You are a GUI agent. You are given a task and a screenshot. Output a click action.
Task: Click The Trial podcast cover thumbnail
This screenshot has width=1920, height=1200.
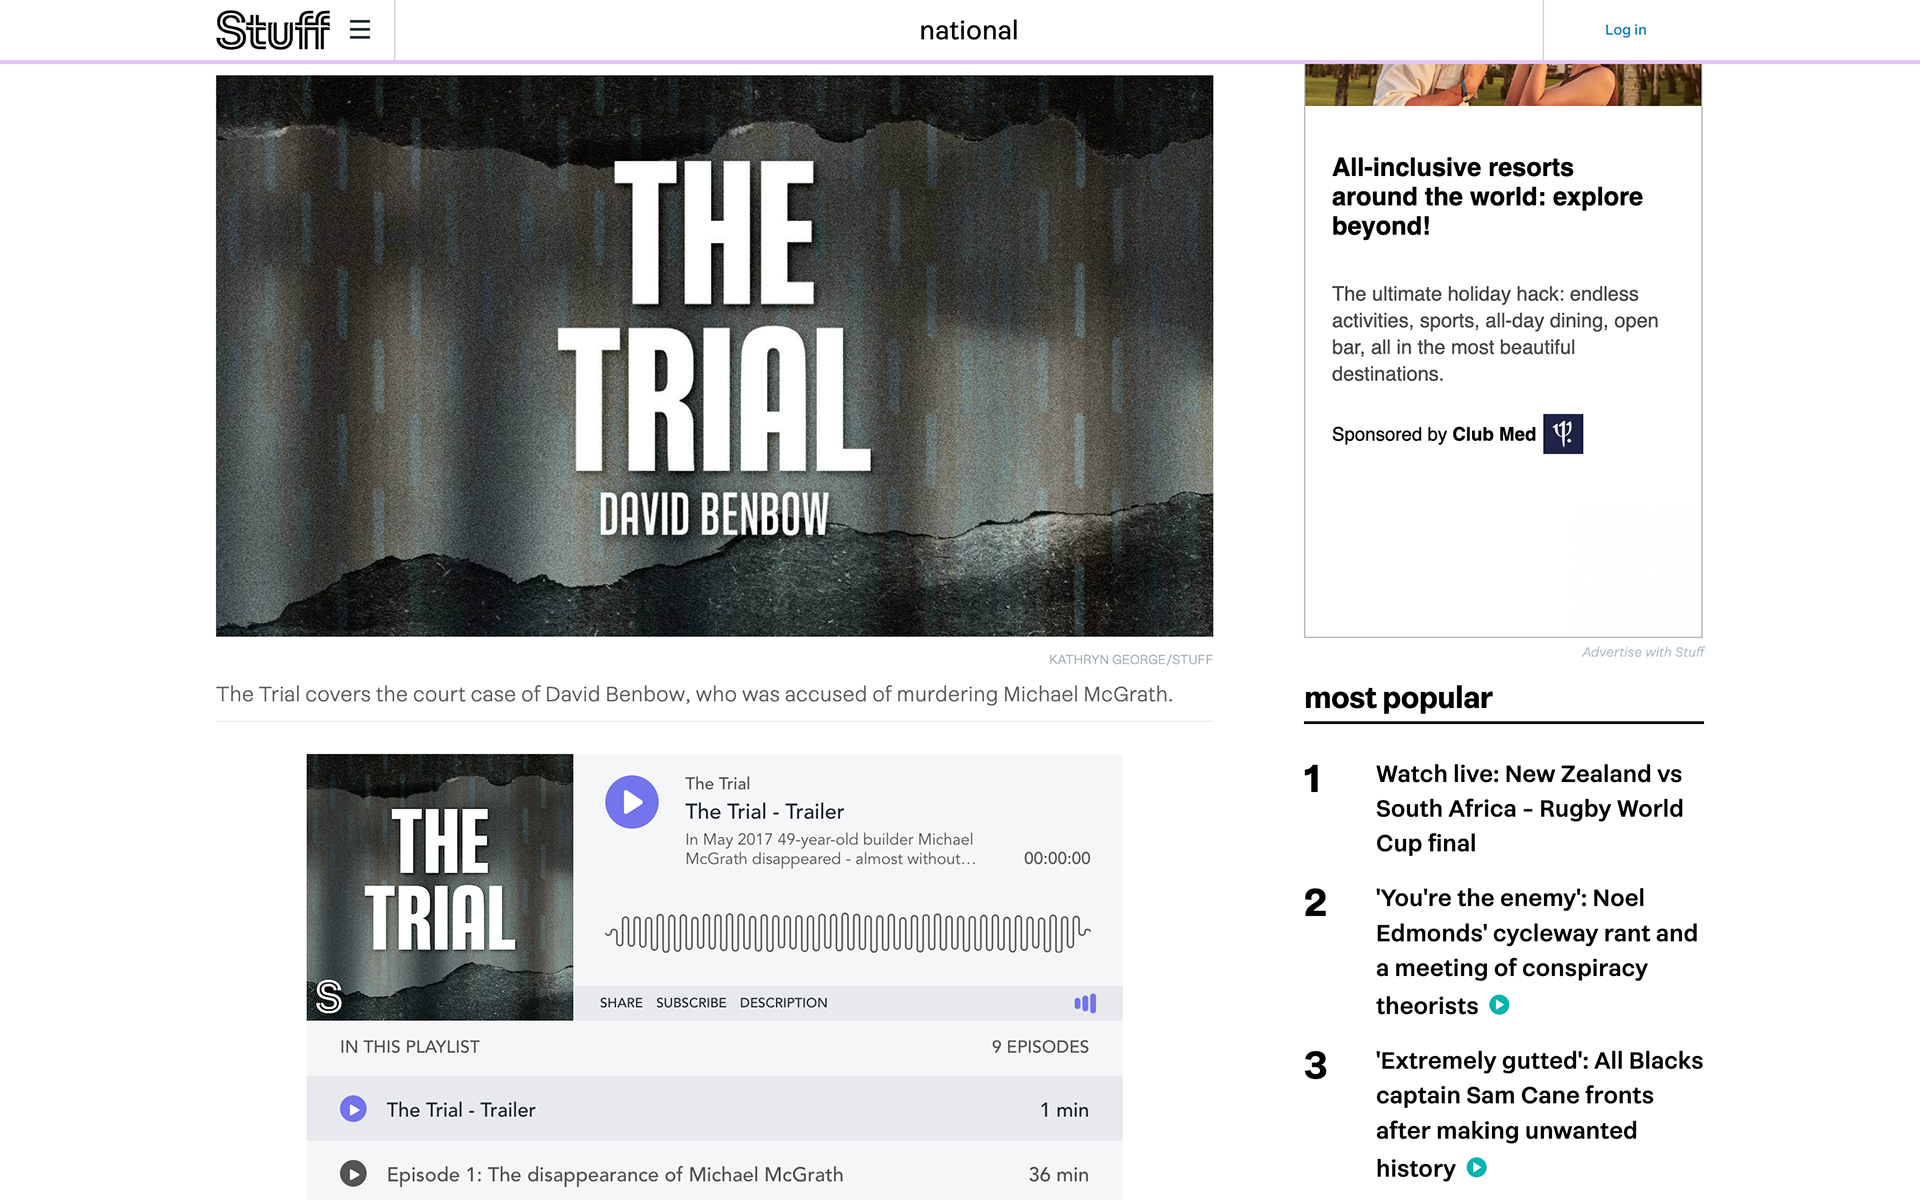[440, 887]
